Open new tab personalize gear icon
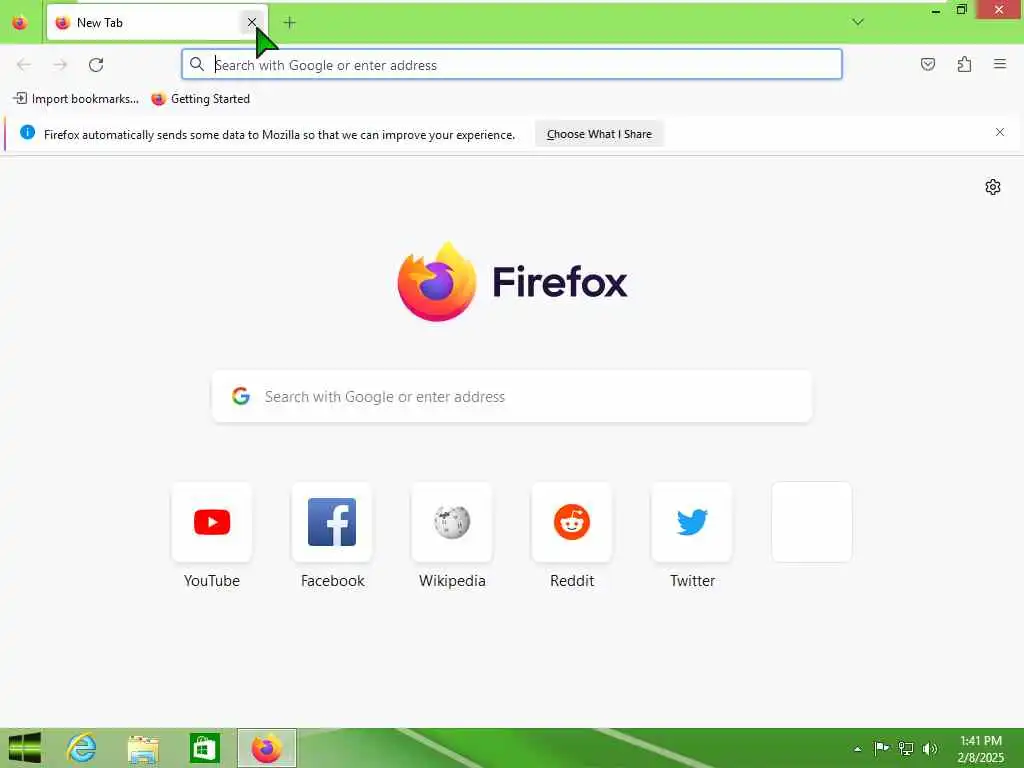1024x768 pixels. pos(993,187)
